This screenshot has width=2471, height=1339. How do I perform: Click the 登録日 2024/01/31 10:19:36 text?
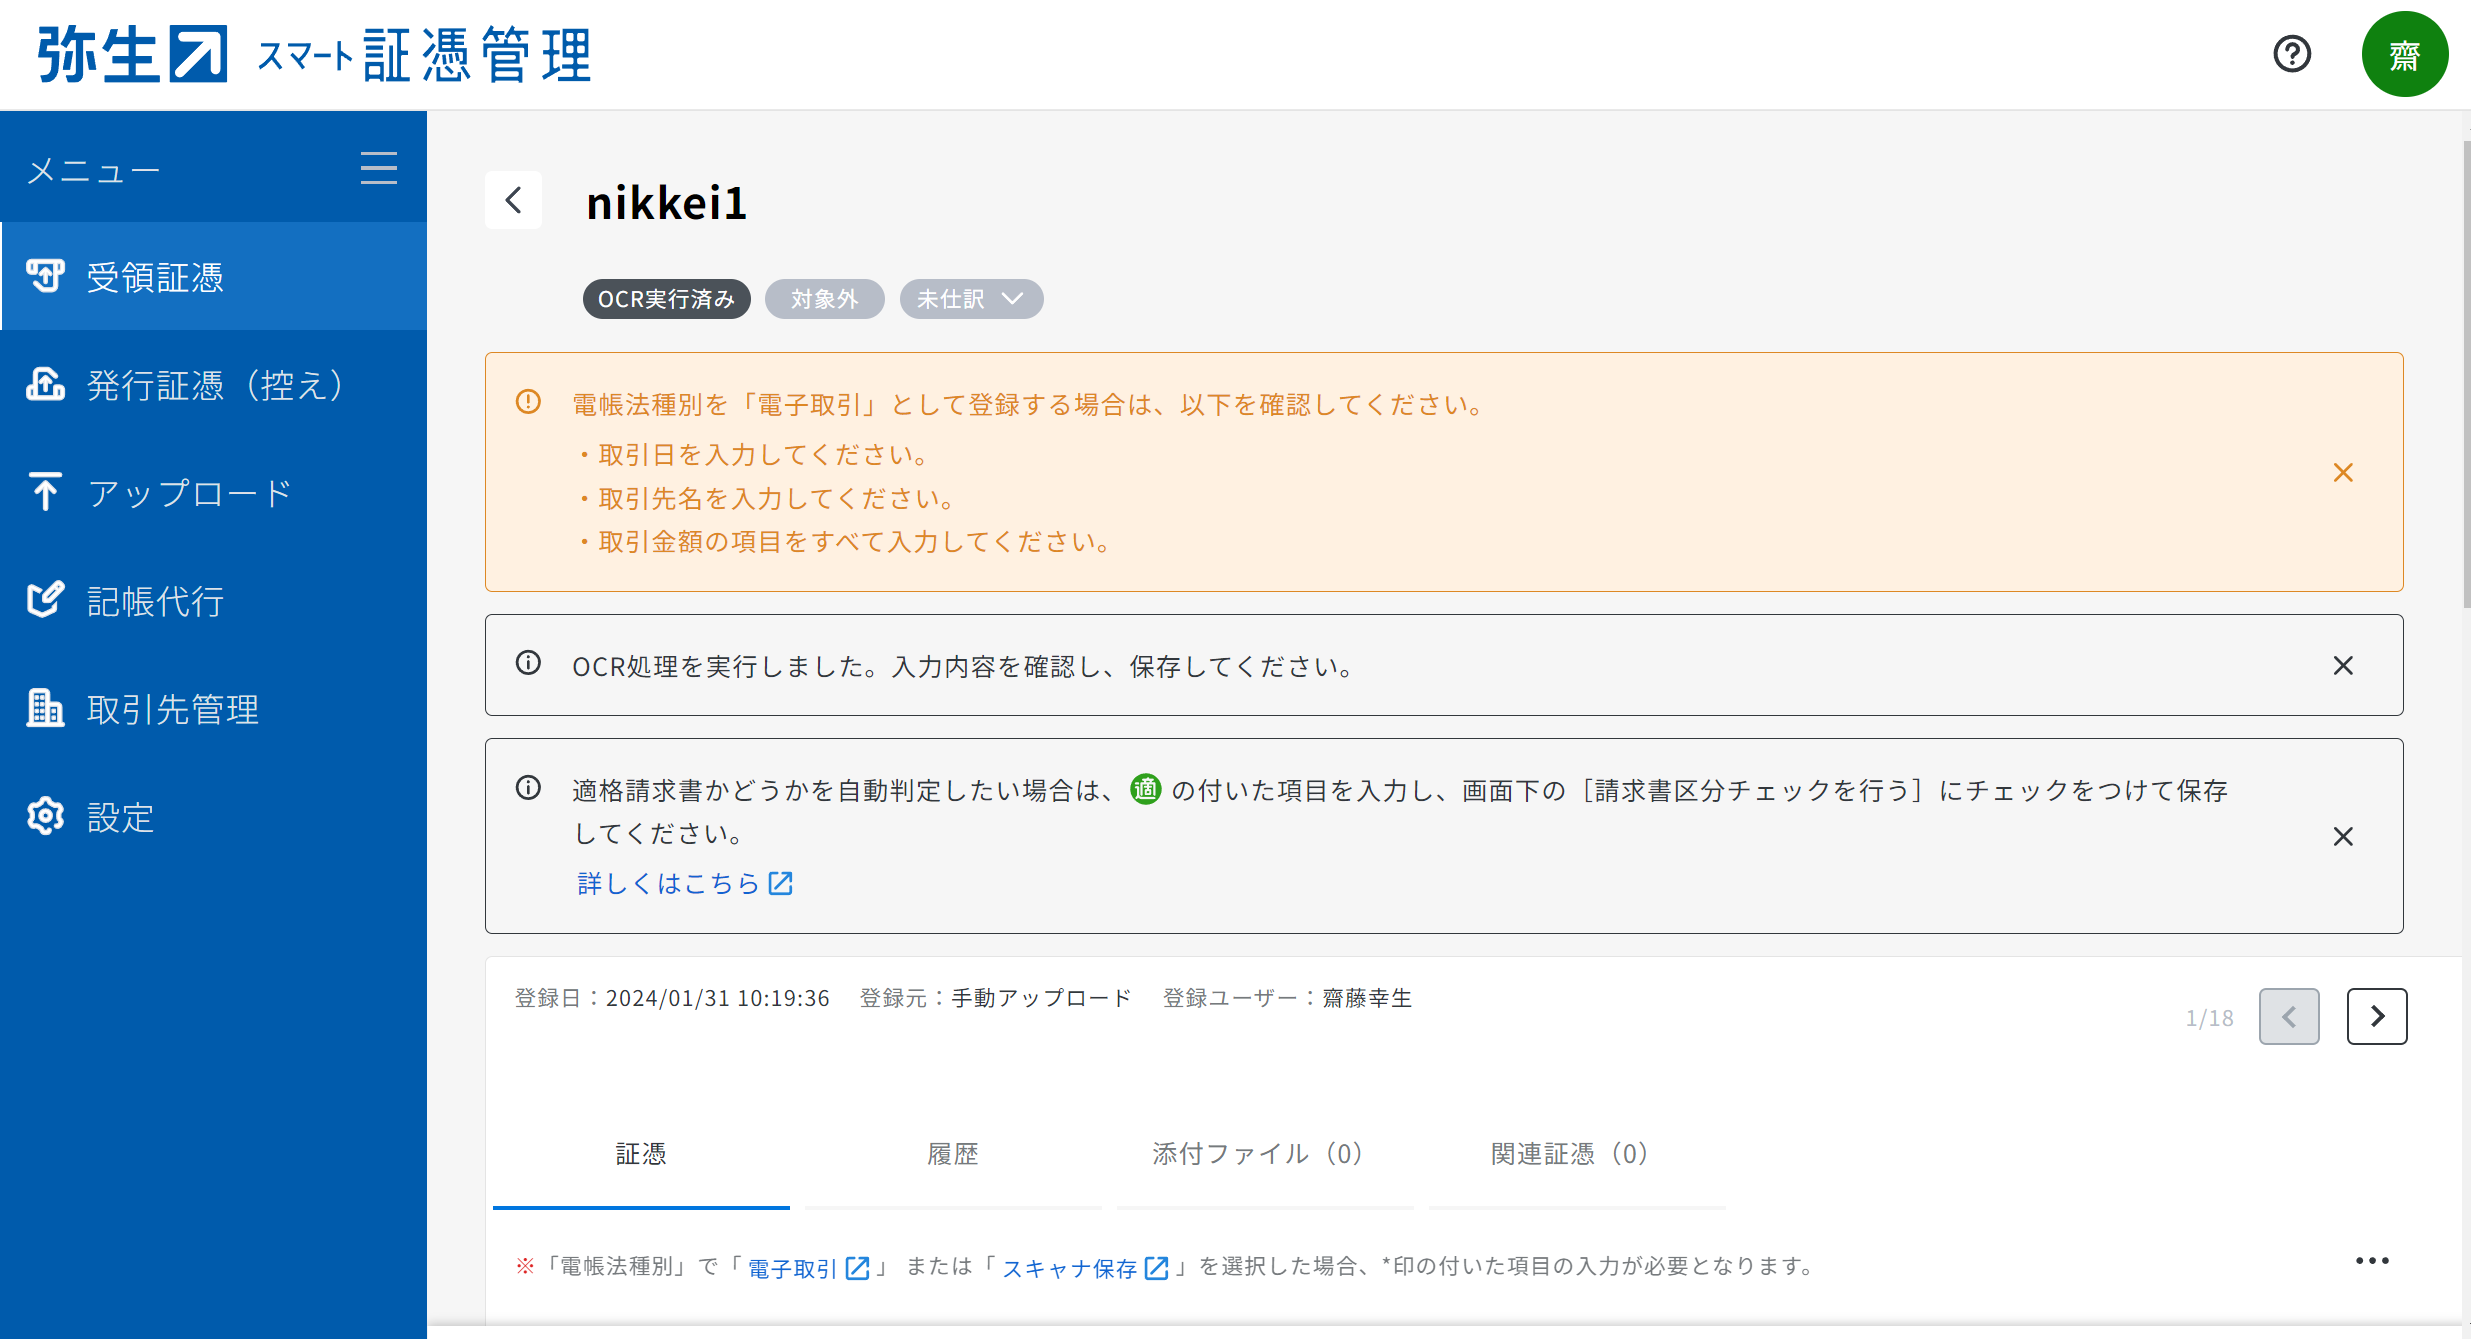[672, 998]
